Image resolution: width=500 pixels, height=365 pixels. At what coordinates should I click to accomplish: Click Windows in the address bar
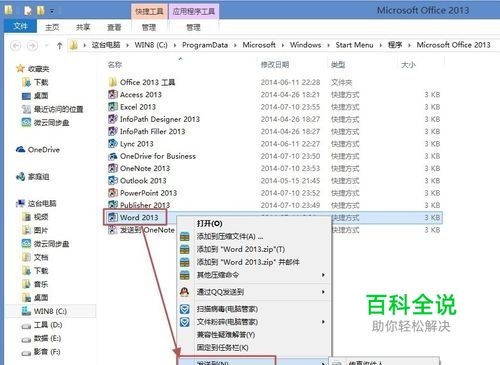305,45
